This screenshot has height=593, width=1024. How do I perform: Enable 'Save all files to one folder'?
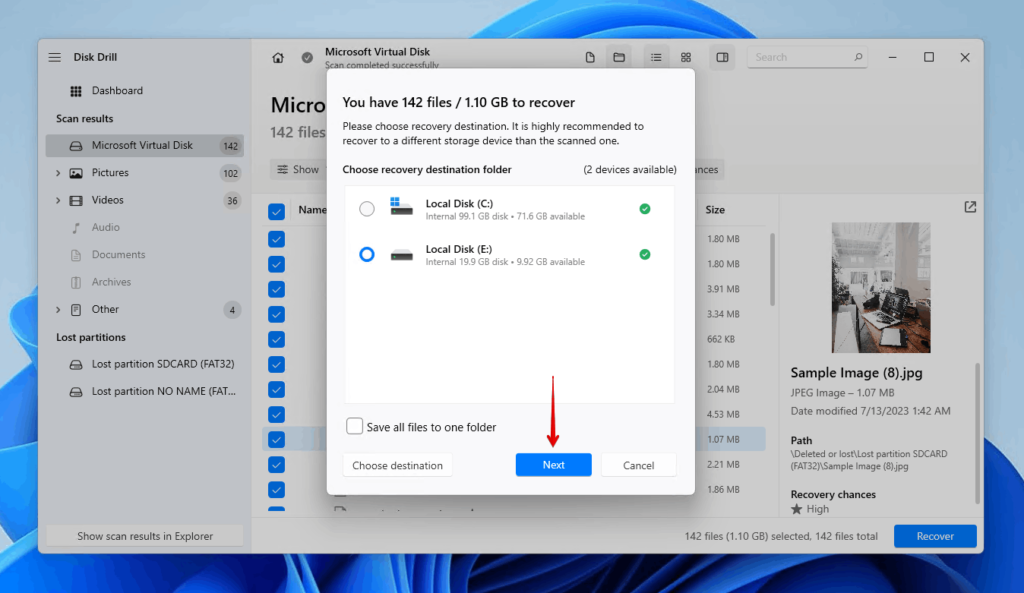[x=354, y=426]
